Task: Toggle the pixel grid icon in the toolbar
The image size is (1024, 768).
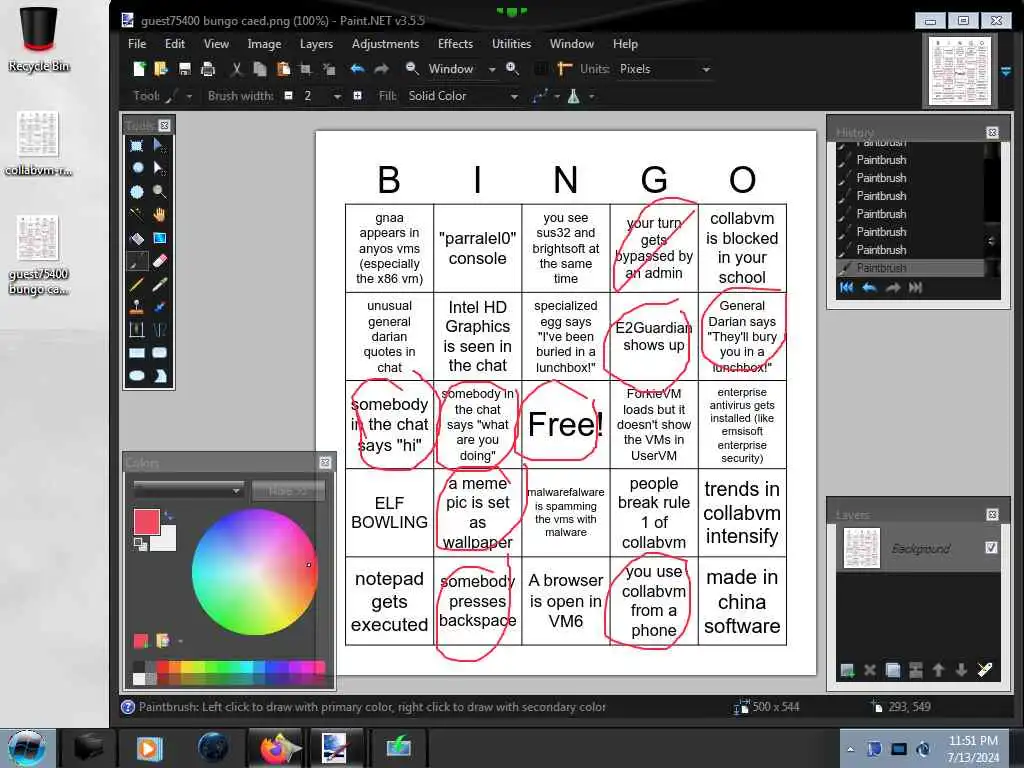Action: tap(541, 69)
